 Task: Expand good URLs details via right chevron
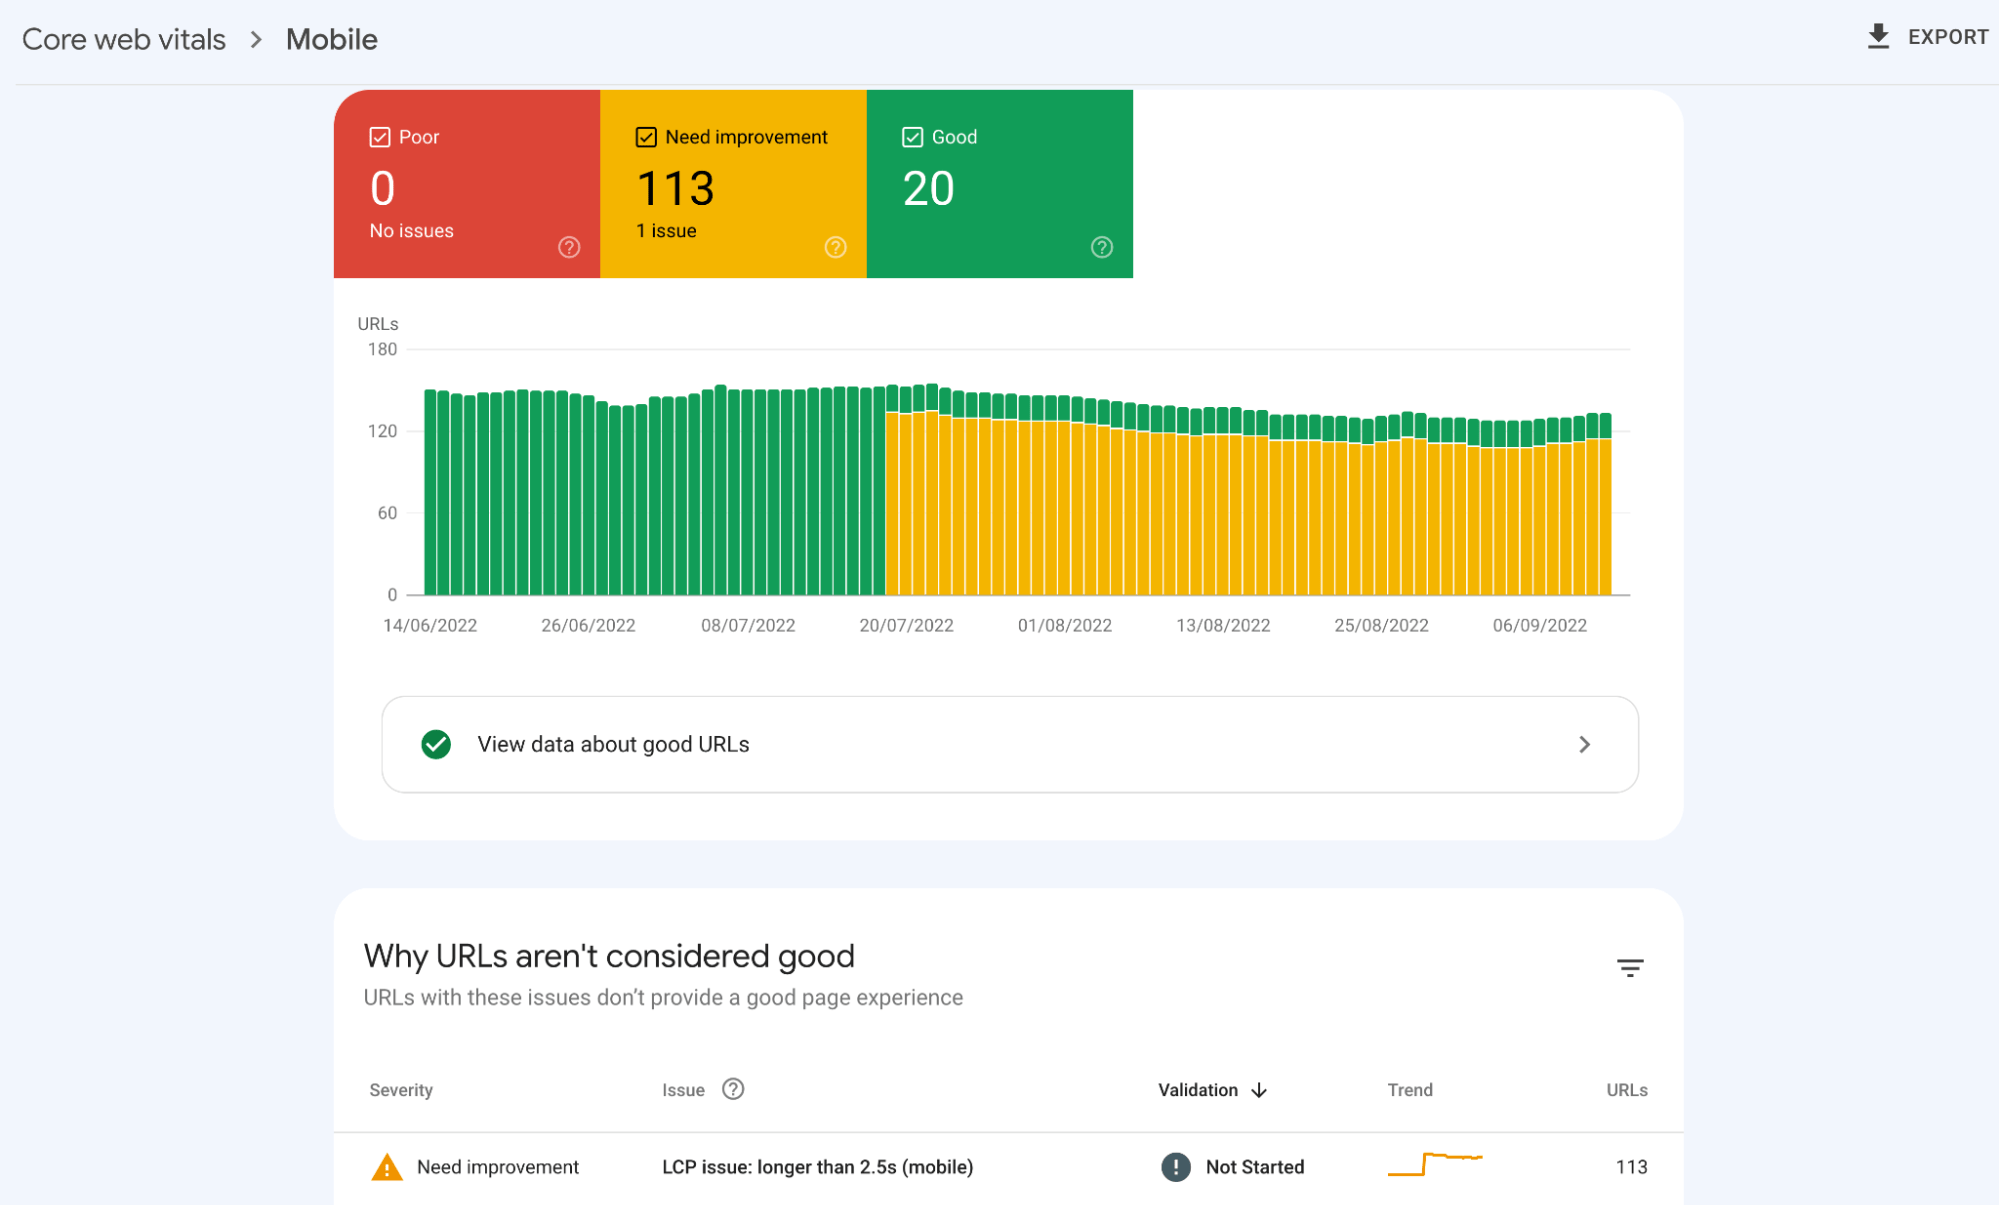[1584, 744]
